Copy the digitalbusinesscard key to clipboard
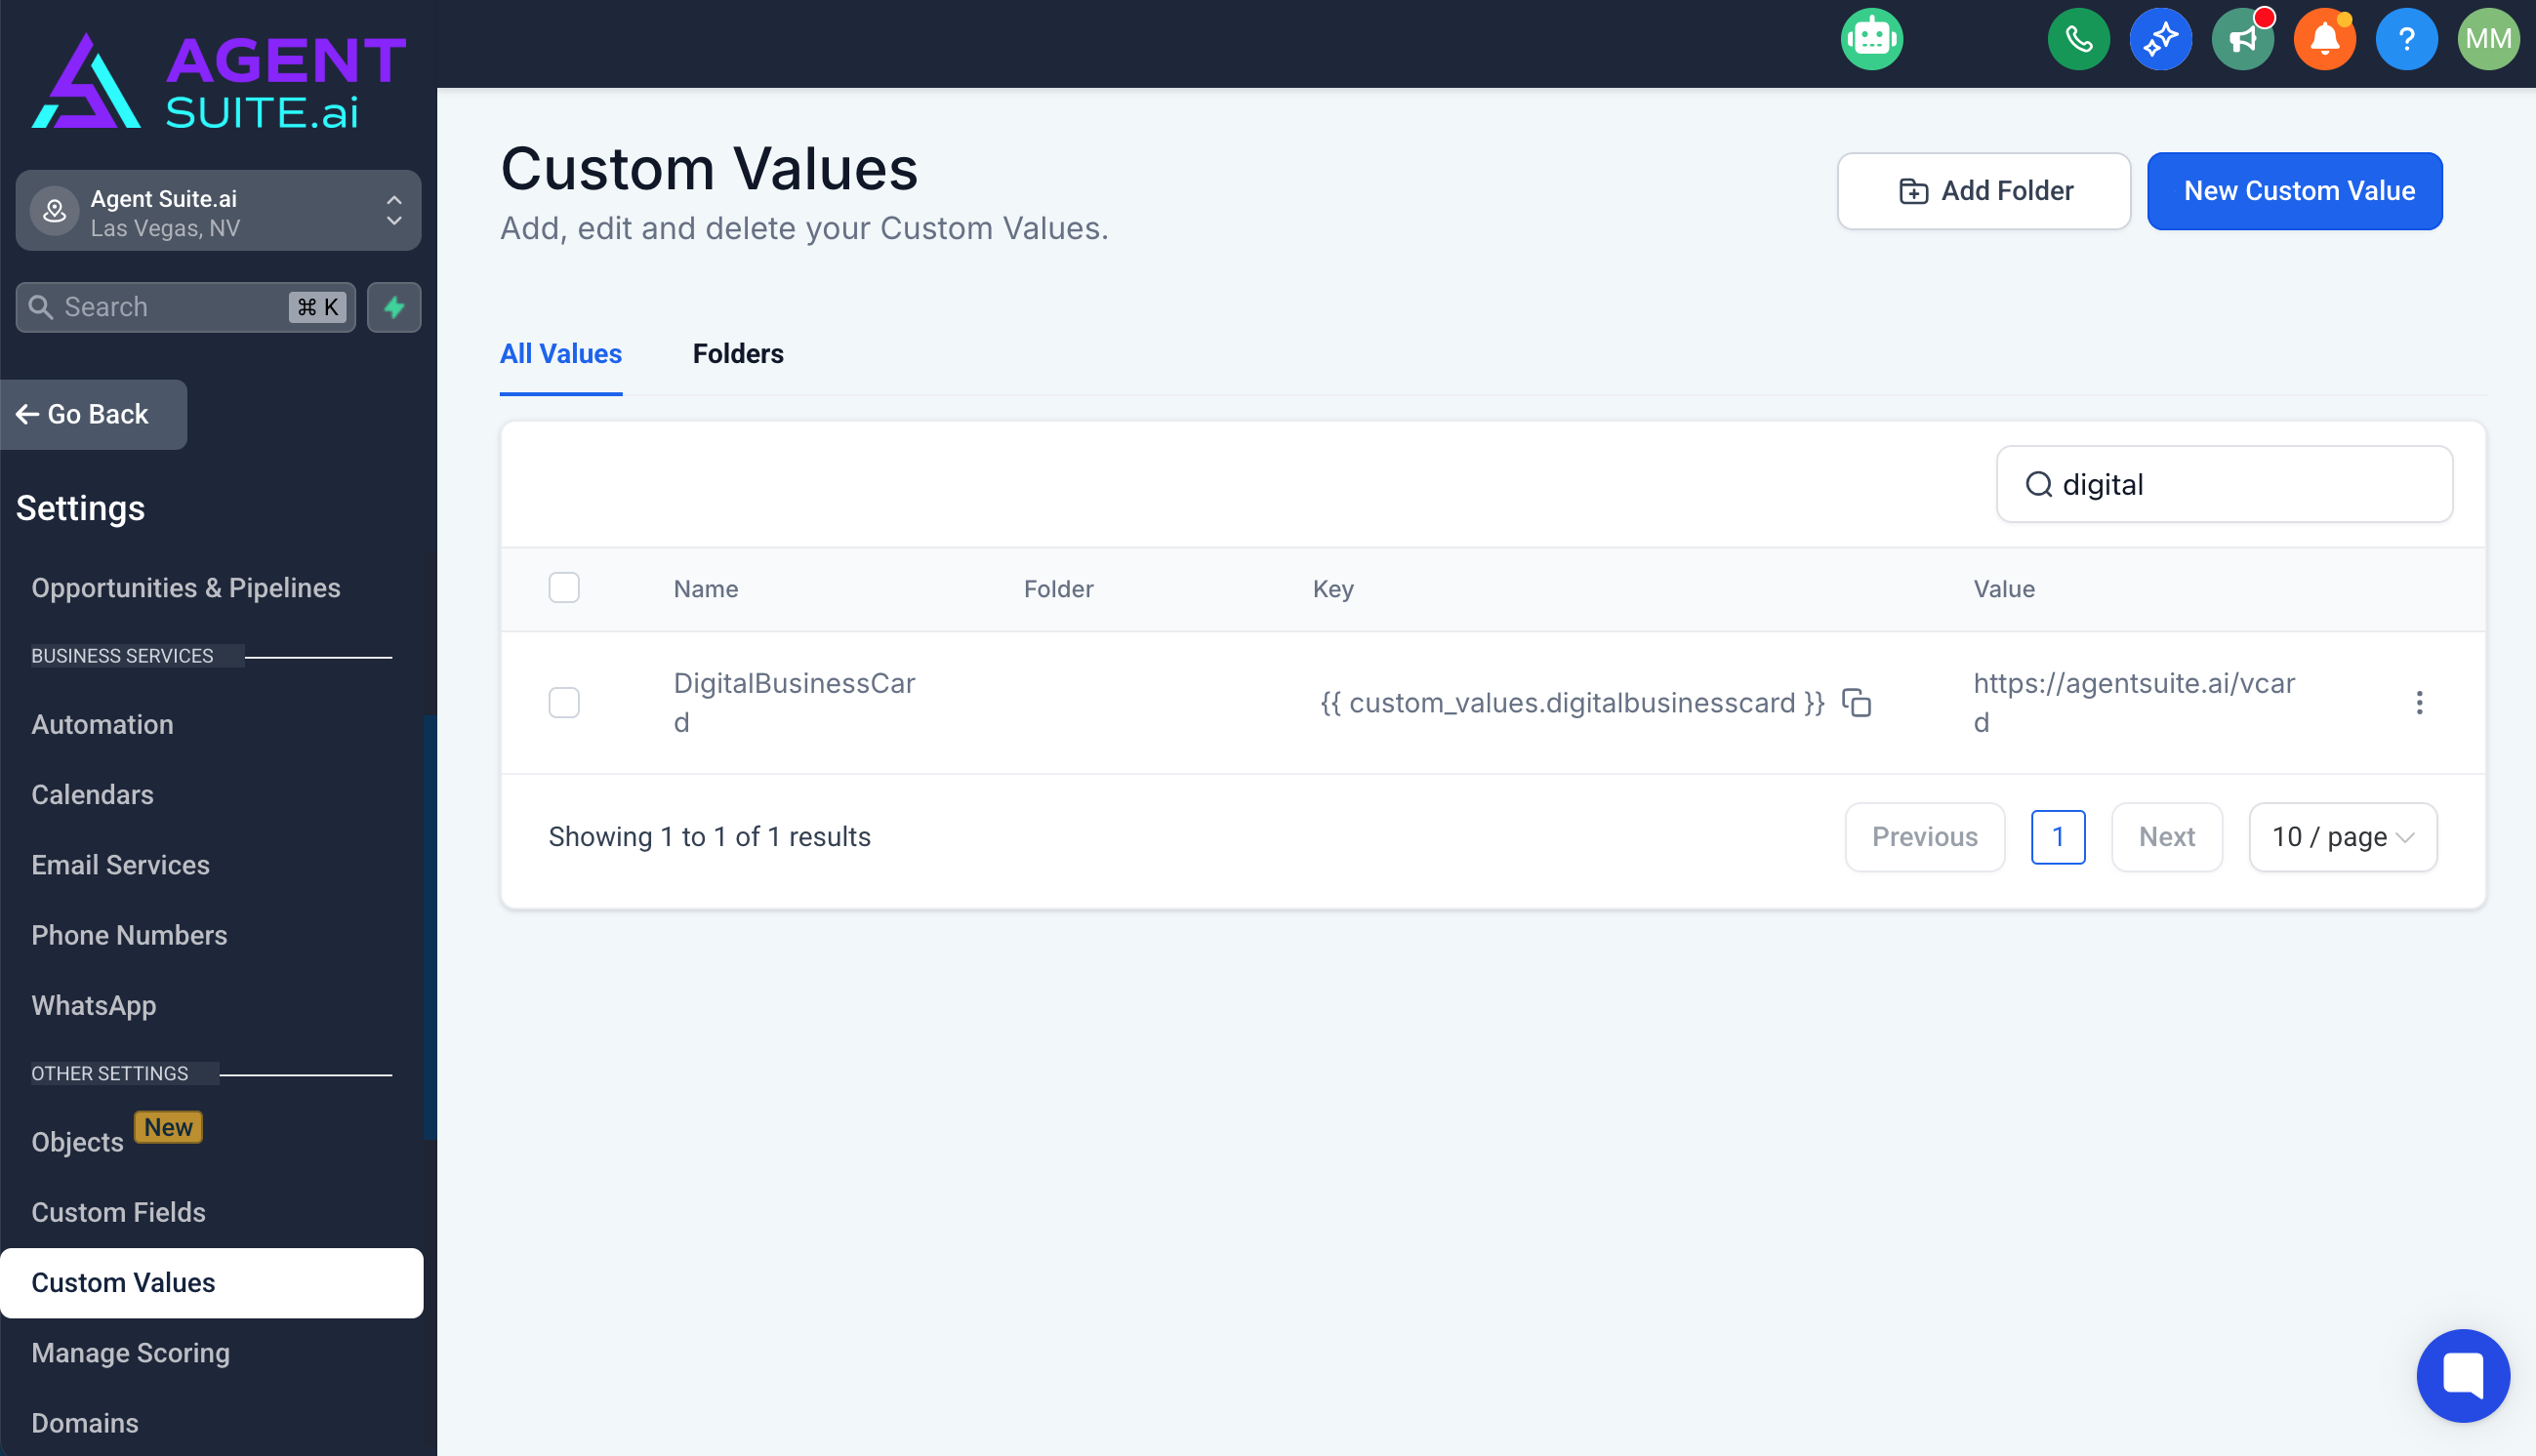 pyautogui.click(x=1857, y=703)
